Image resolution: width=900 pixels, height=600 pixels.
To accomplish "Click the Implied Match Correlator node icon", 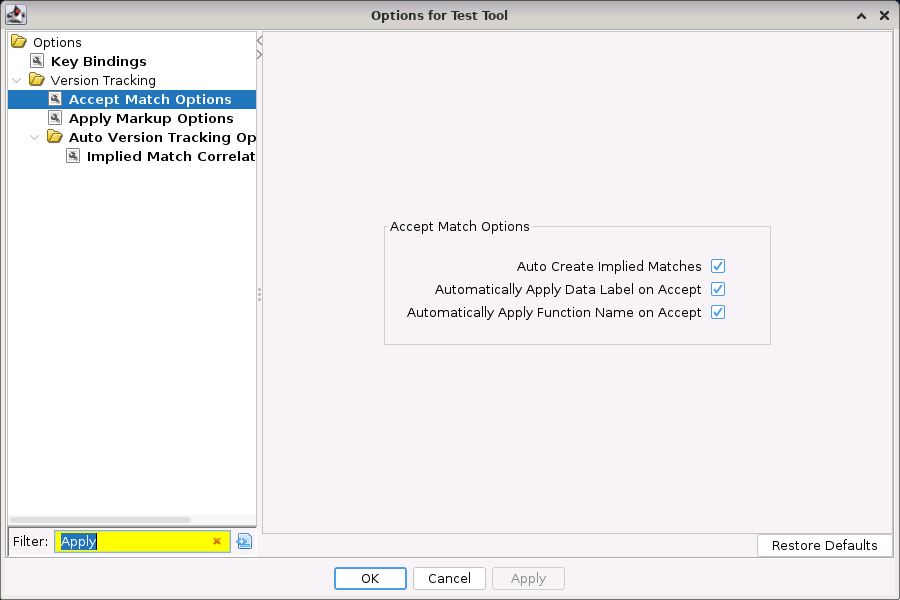I will [73, 156].
